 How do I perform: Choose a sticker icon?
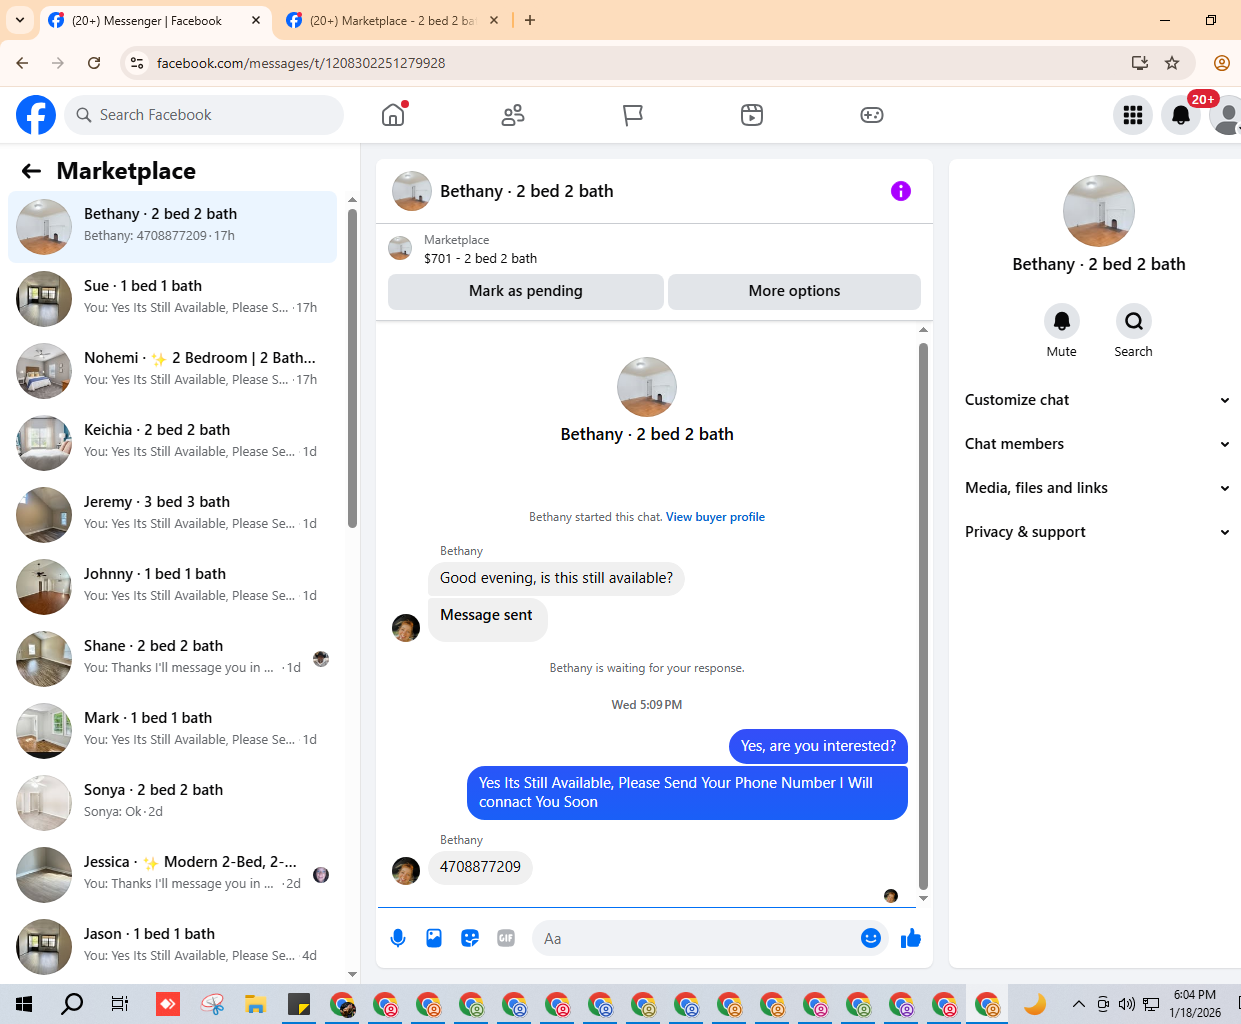pos(470,938)
